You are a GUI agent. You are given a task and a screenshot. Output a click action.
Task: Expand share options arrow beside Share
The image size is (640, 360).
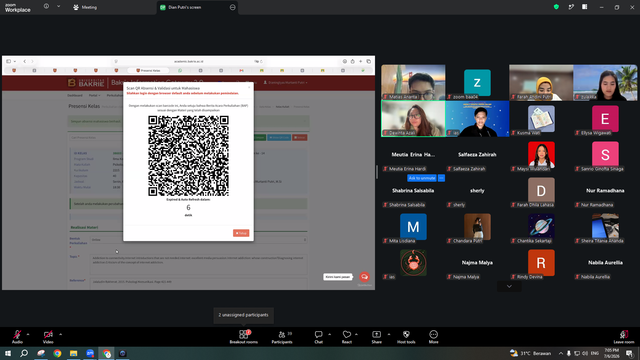(389, 334)
